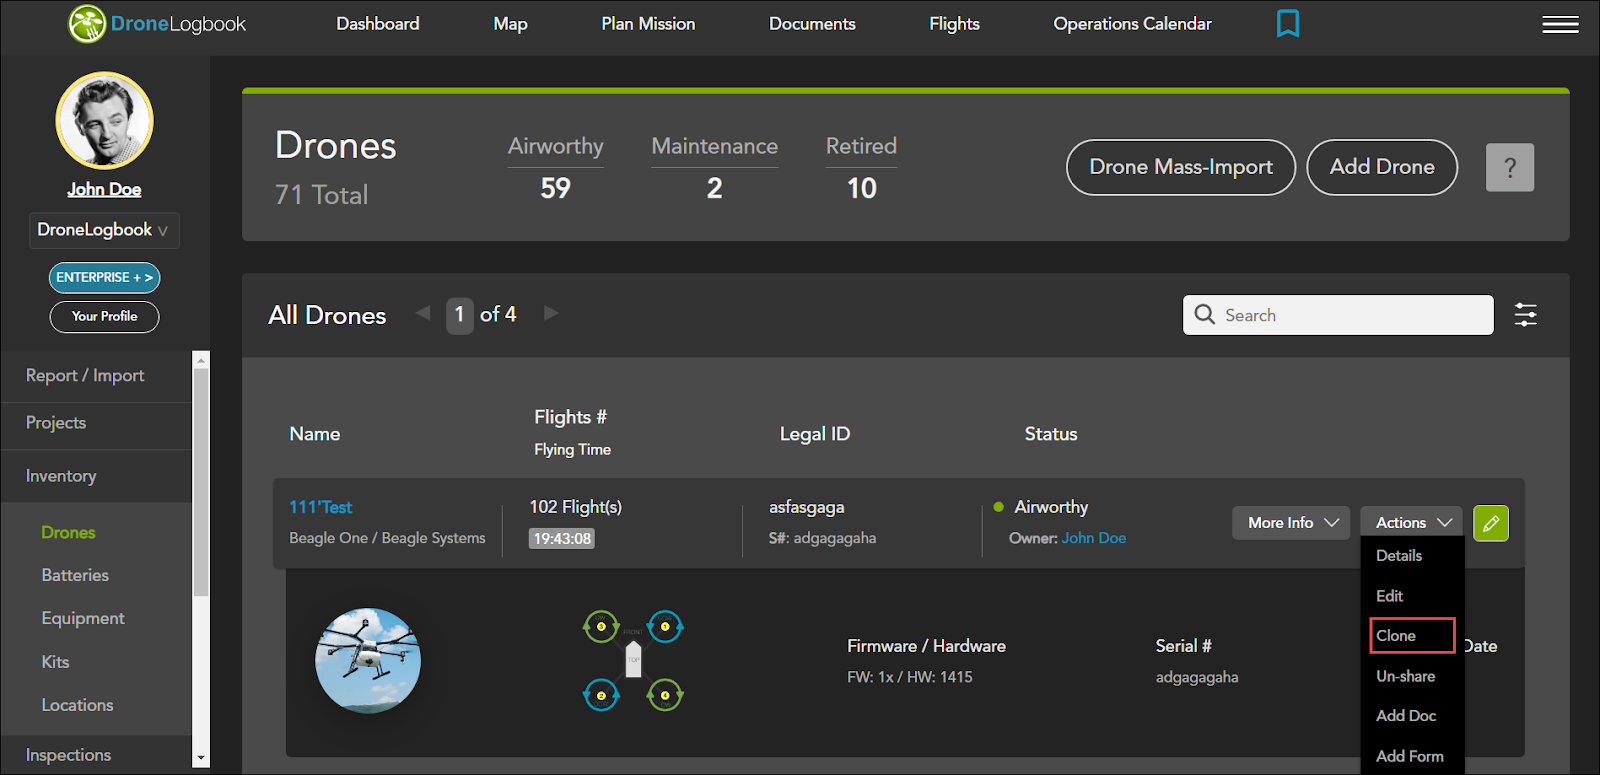Open the Dashboard tab
Viewport: 1600px width, 775px height.
378,24
